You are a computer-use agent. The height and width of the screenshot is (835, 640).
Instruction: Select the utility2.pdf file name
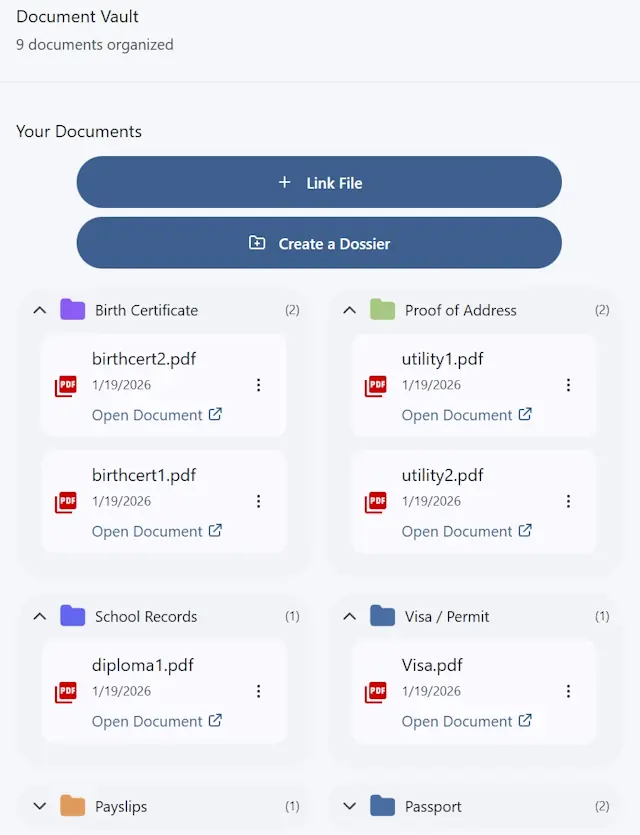pos(442,475)
